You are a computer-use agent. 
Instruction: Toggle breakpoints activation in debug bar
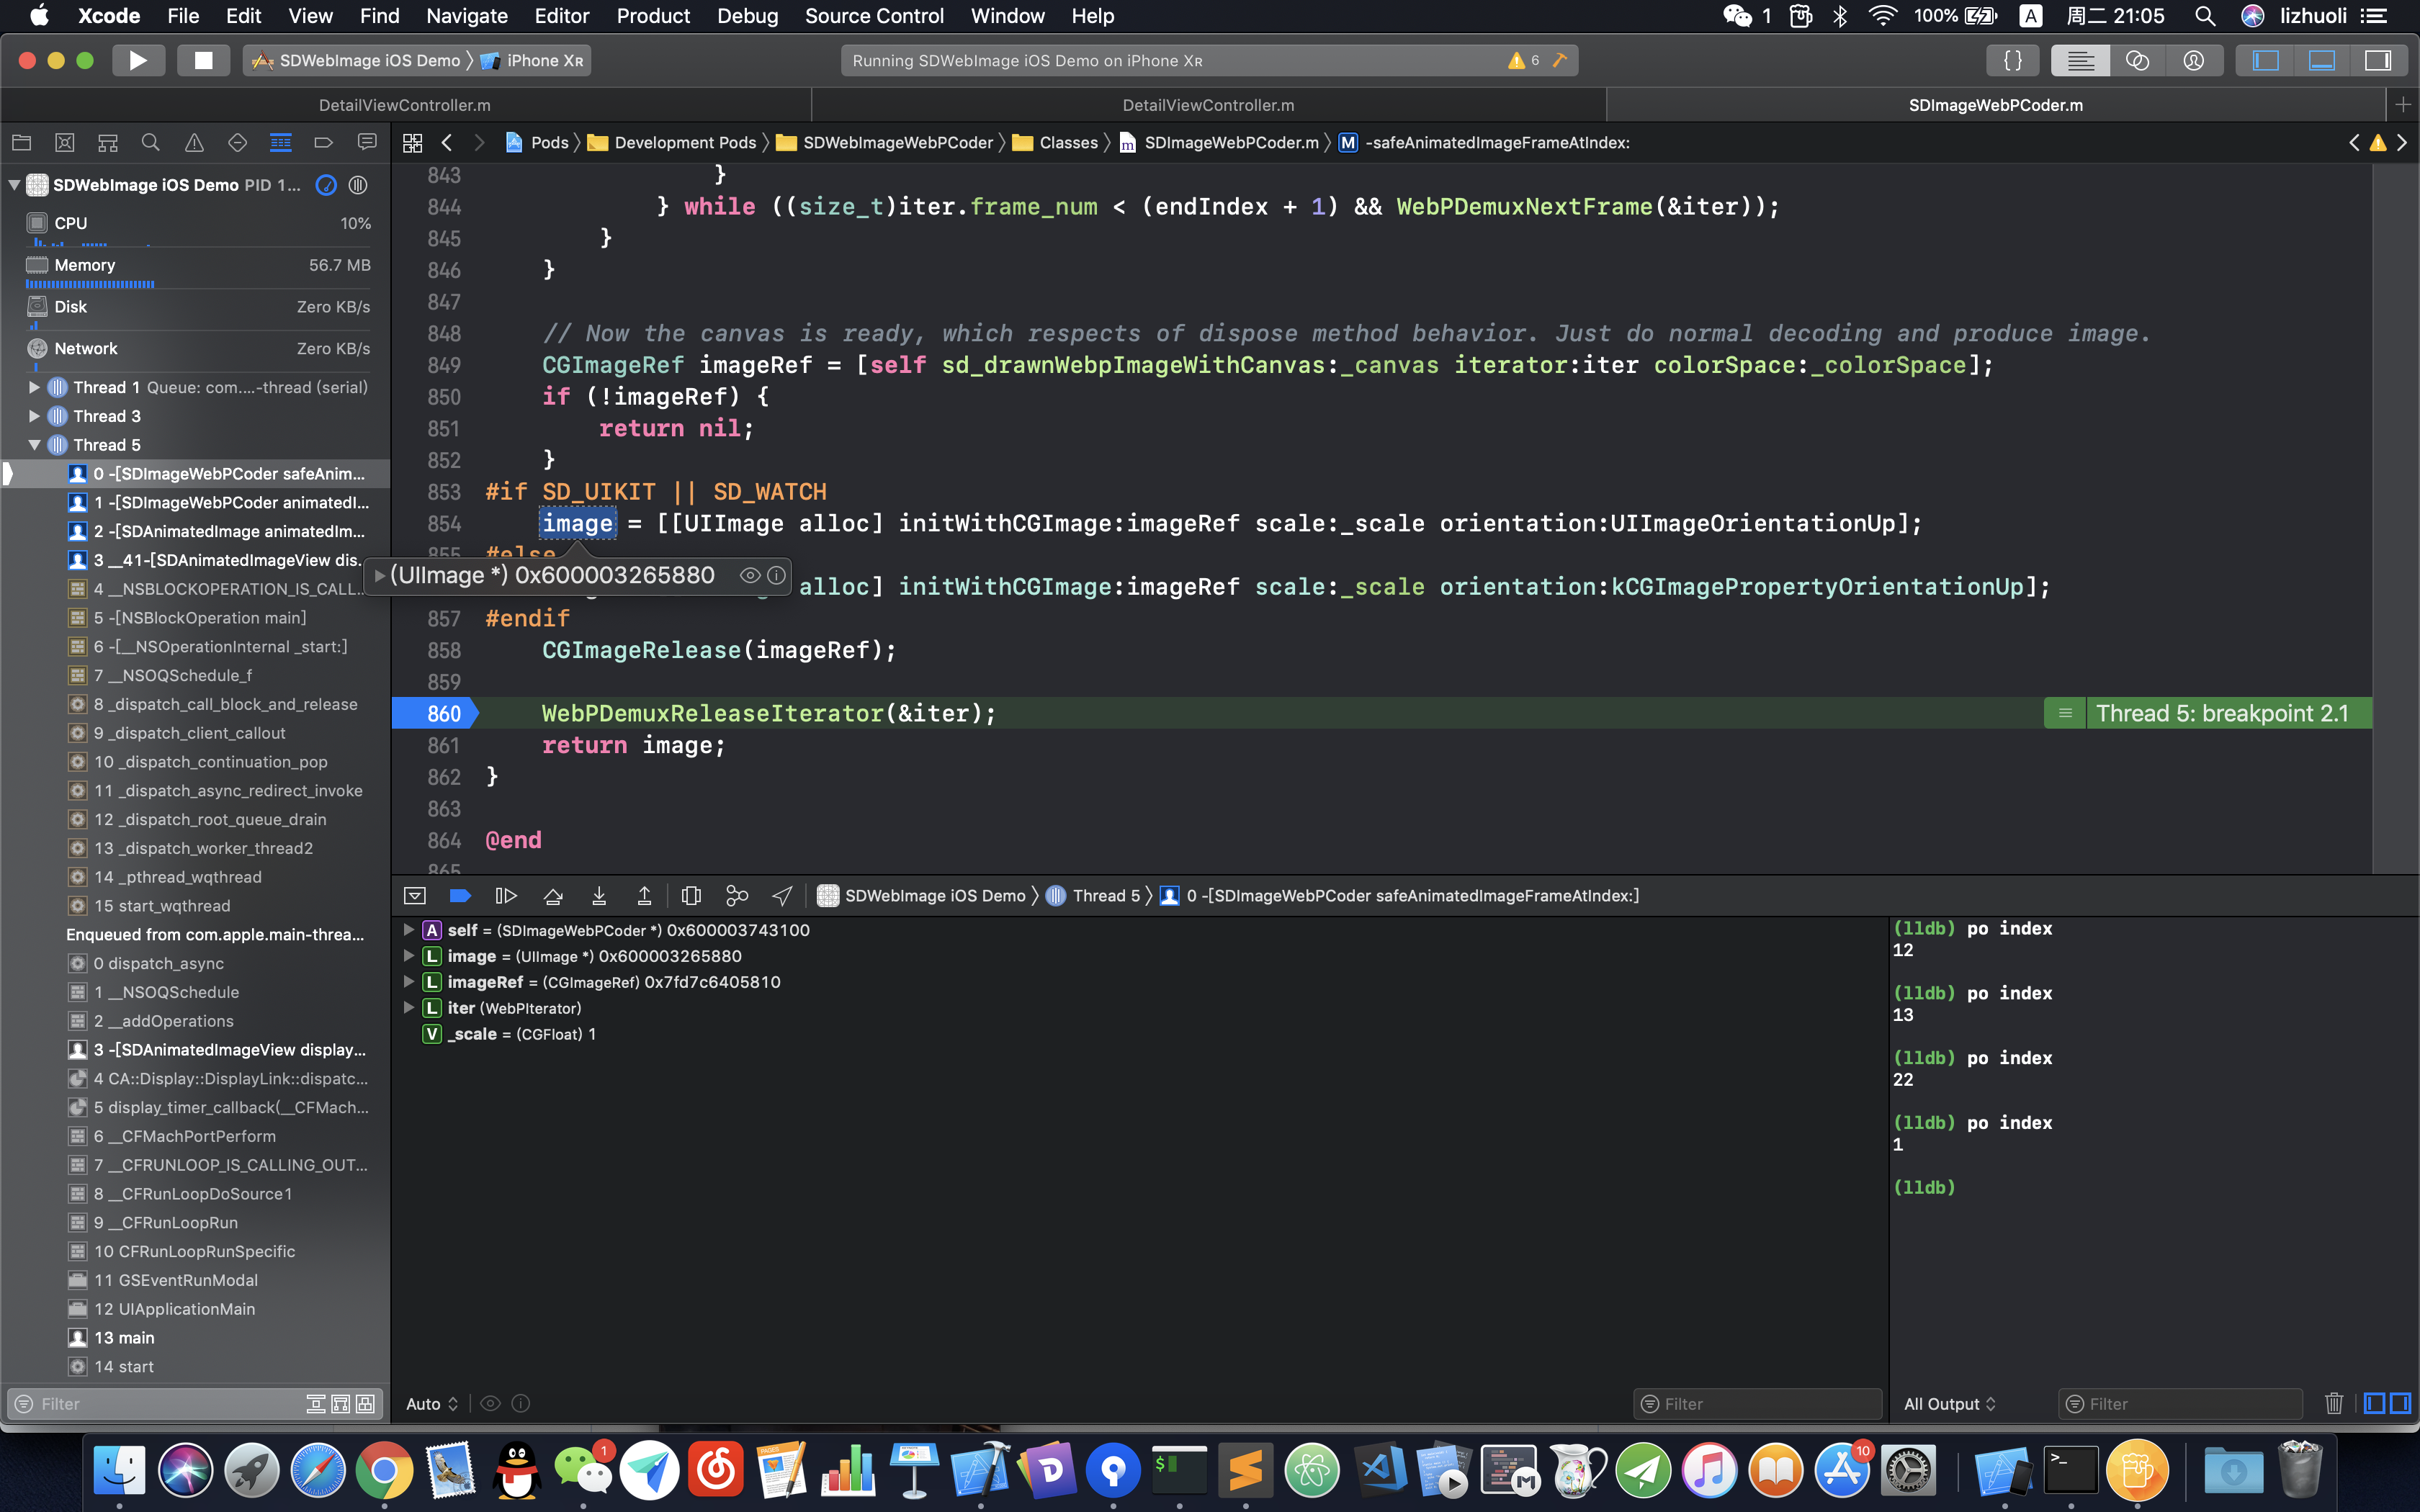[x=460, y=896]
